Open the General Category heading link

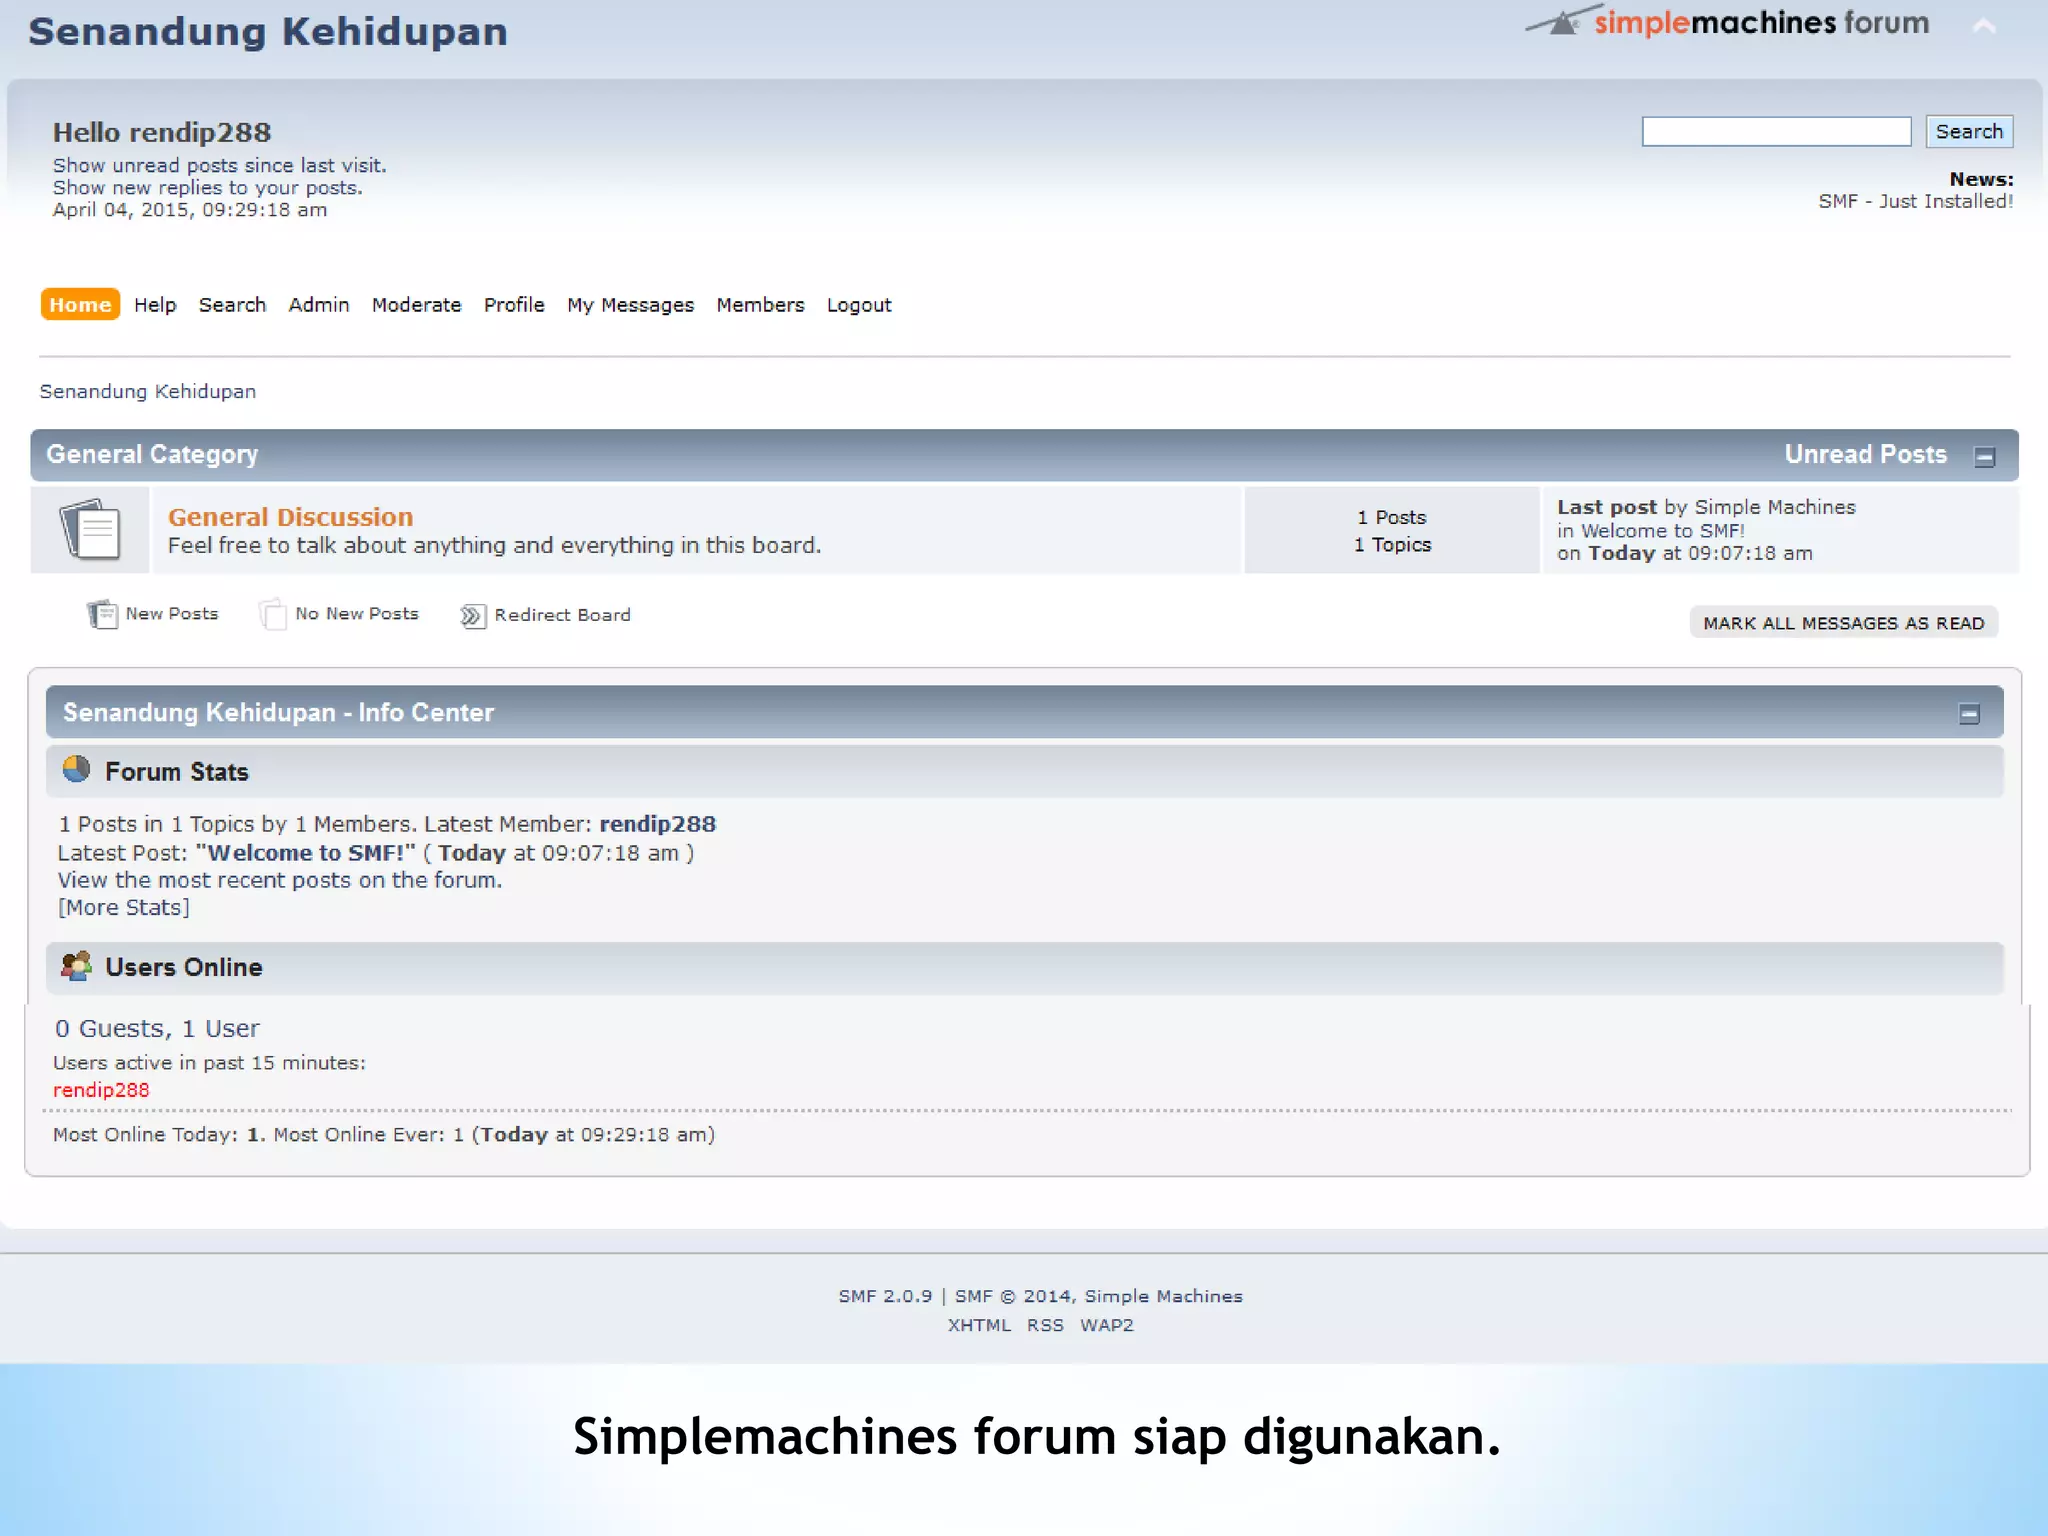pos(152,454)
